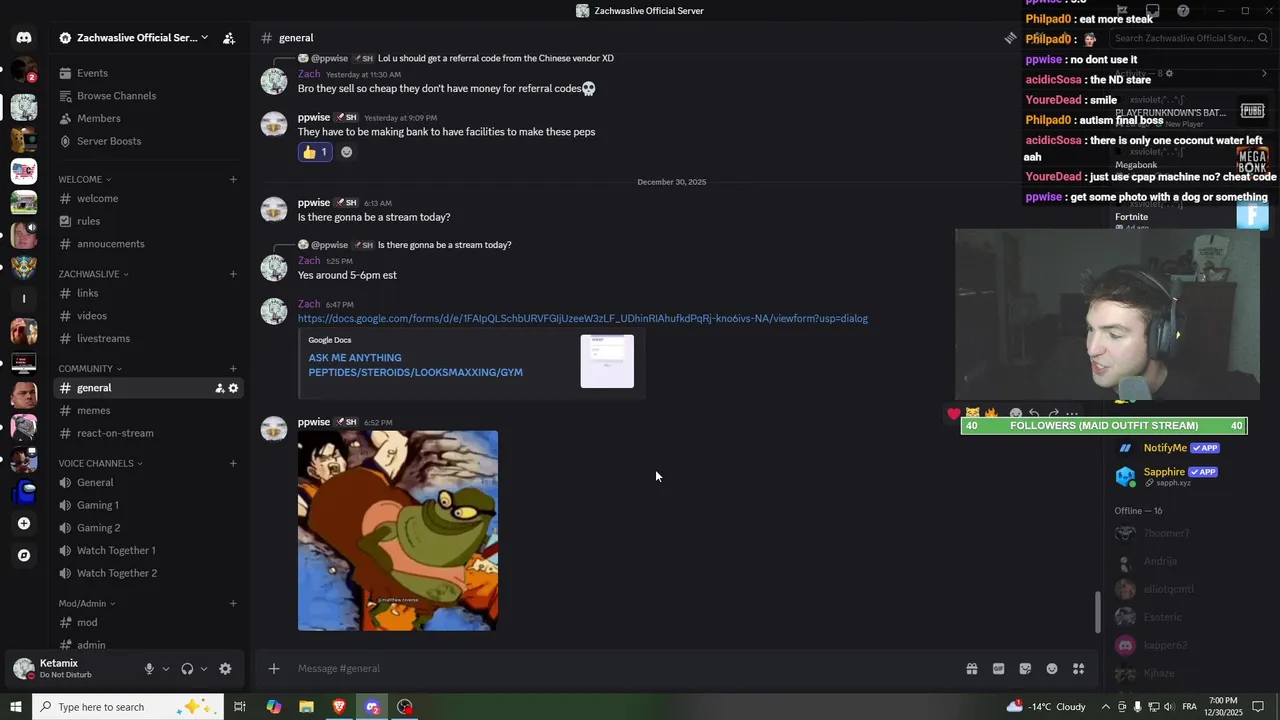This screenshot has height=720, width=1280.
Task: Open headphone output options arrow
Action: 204,669
